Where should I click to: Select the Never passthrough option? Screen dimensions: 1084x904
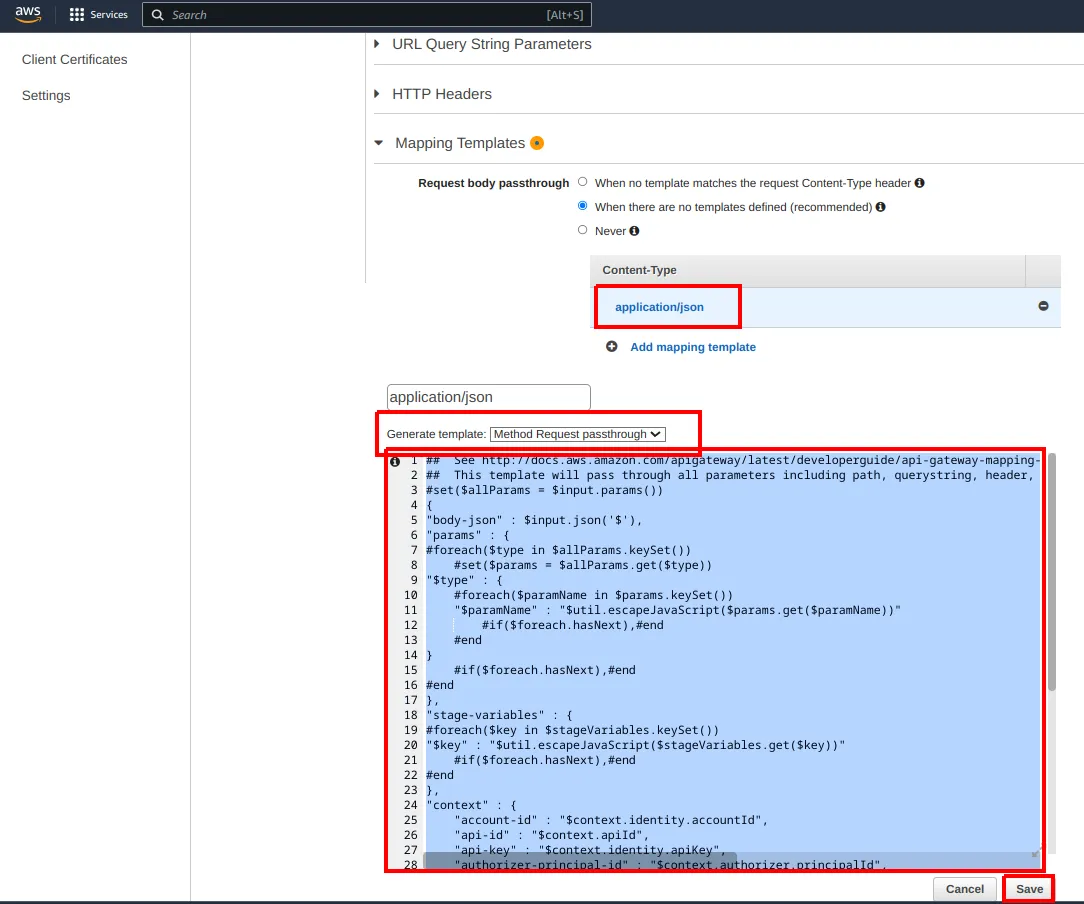click(583, 230)
